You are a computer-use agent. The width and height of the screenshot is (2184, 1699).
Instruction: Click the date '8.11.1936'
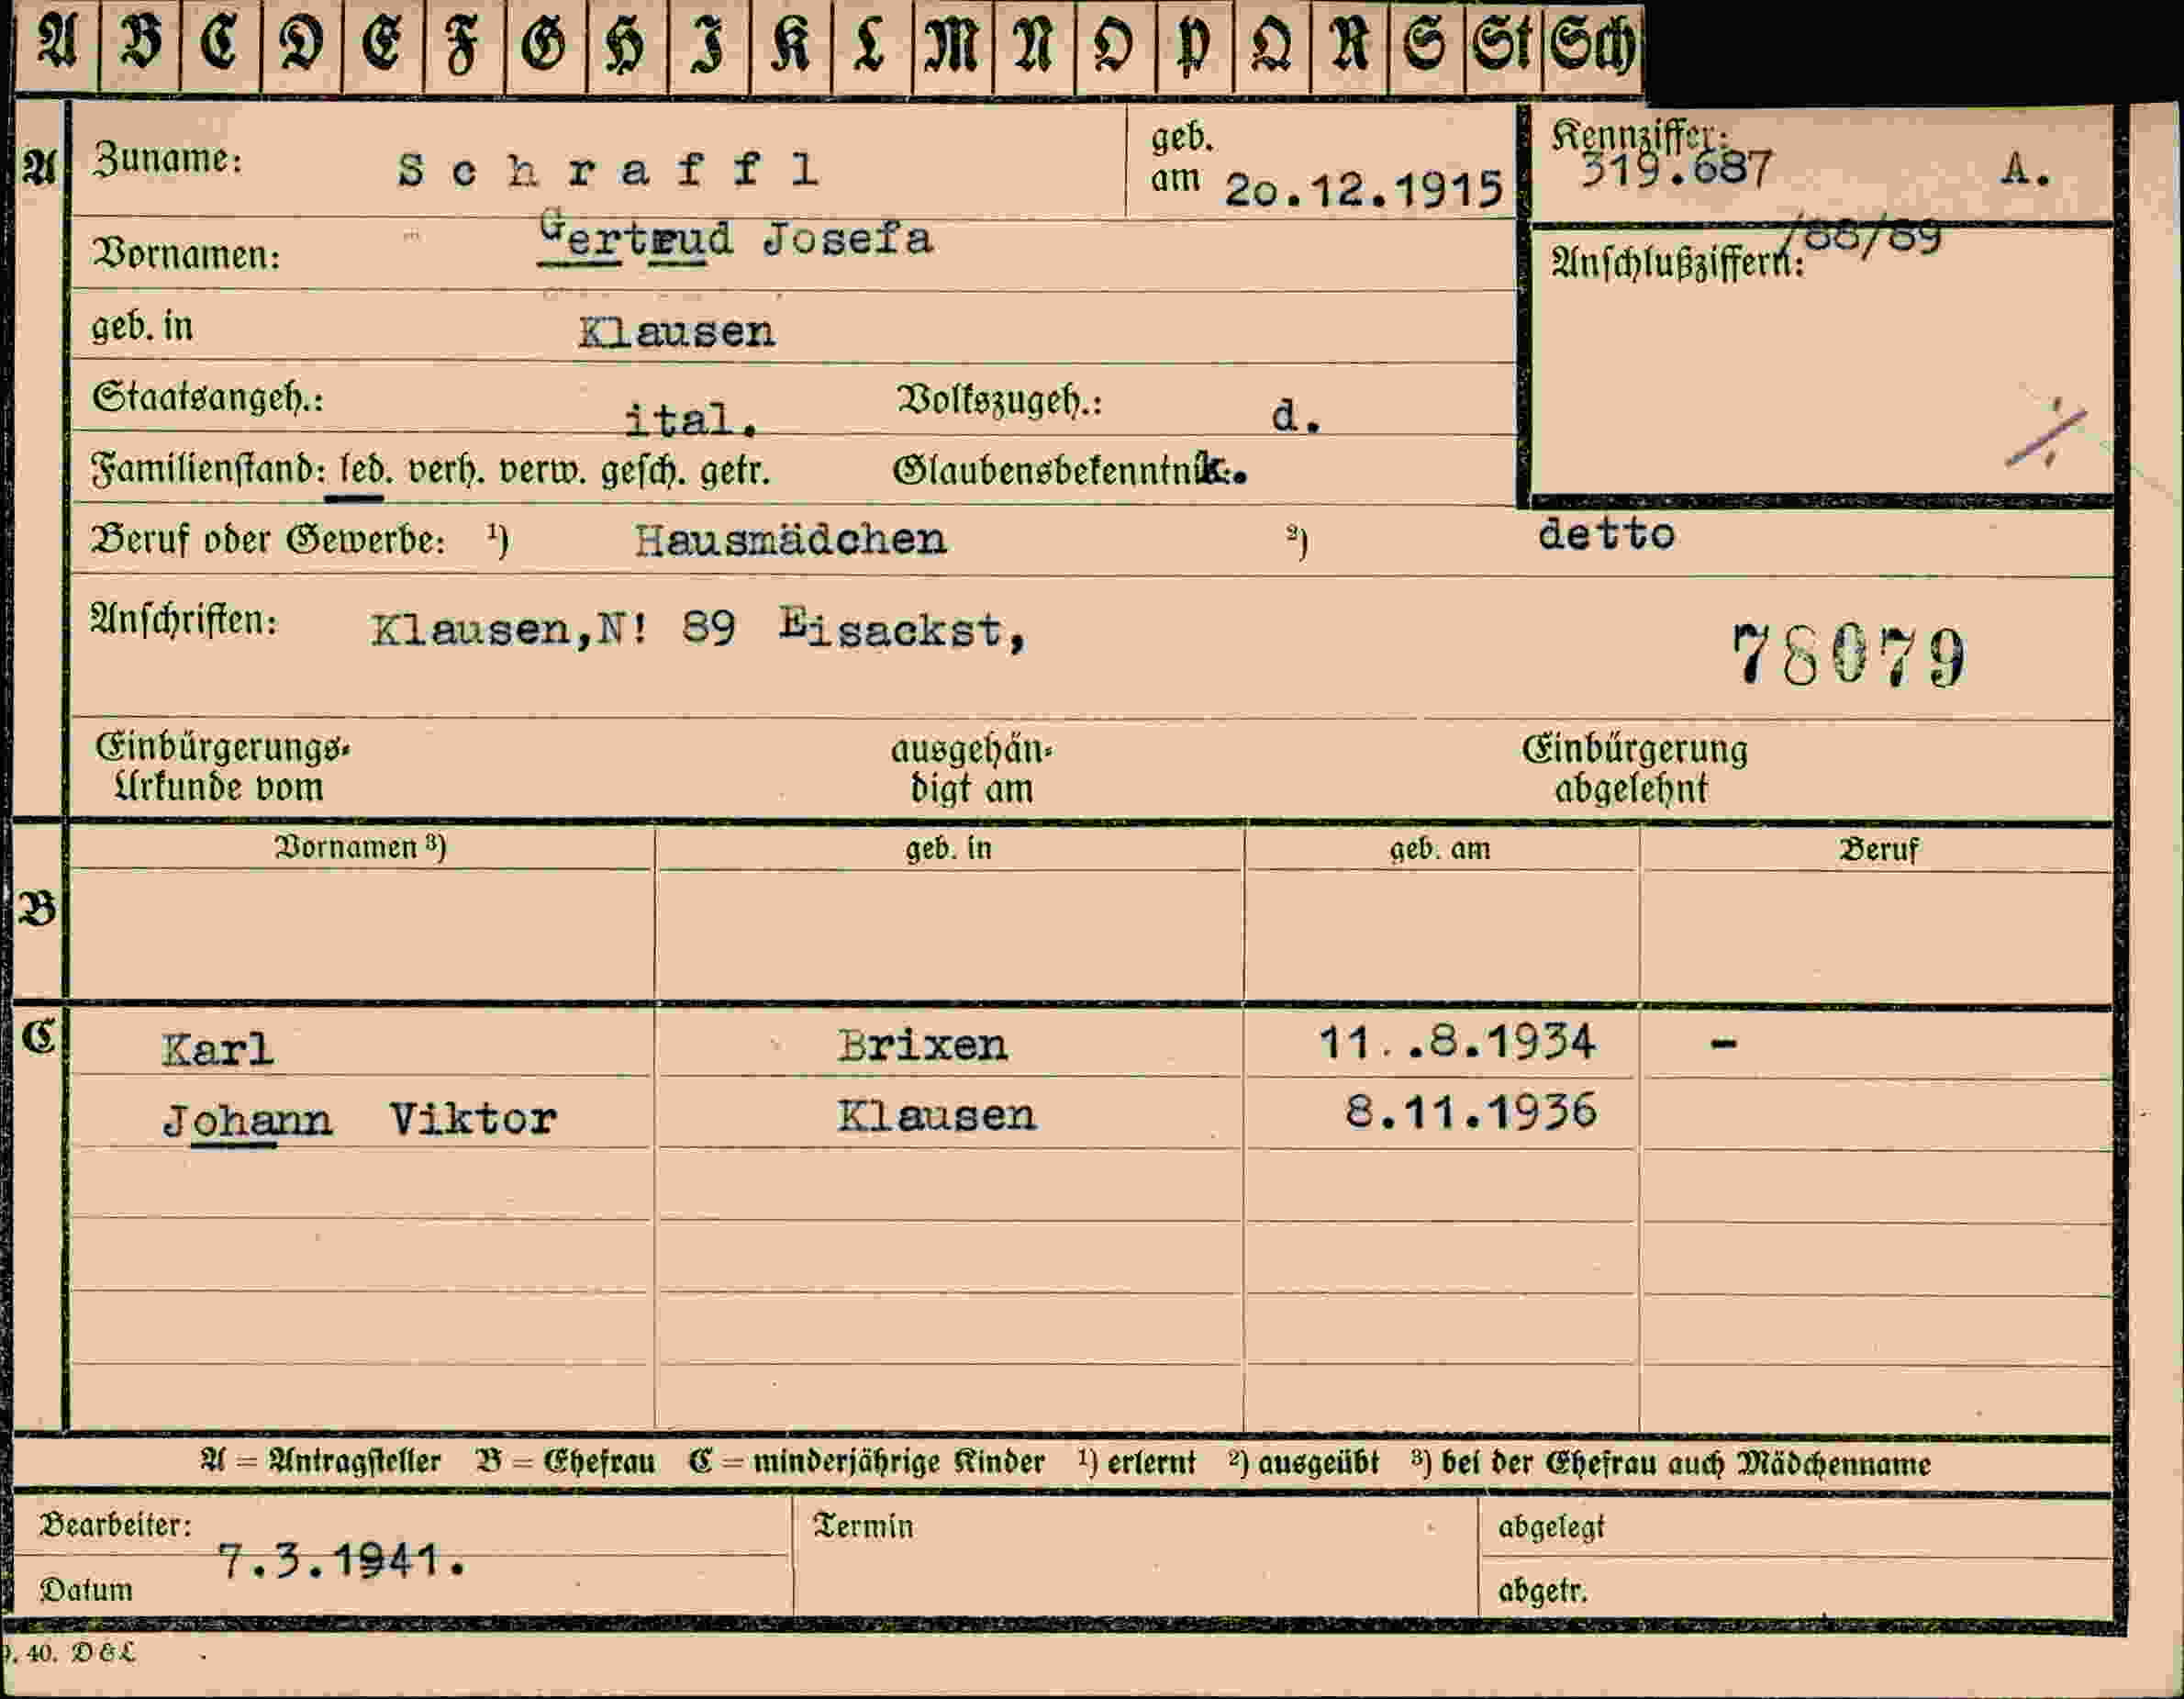click(1471, 1112)
